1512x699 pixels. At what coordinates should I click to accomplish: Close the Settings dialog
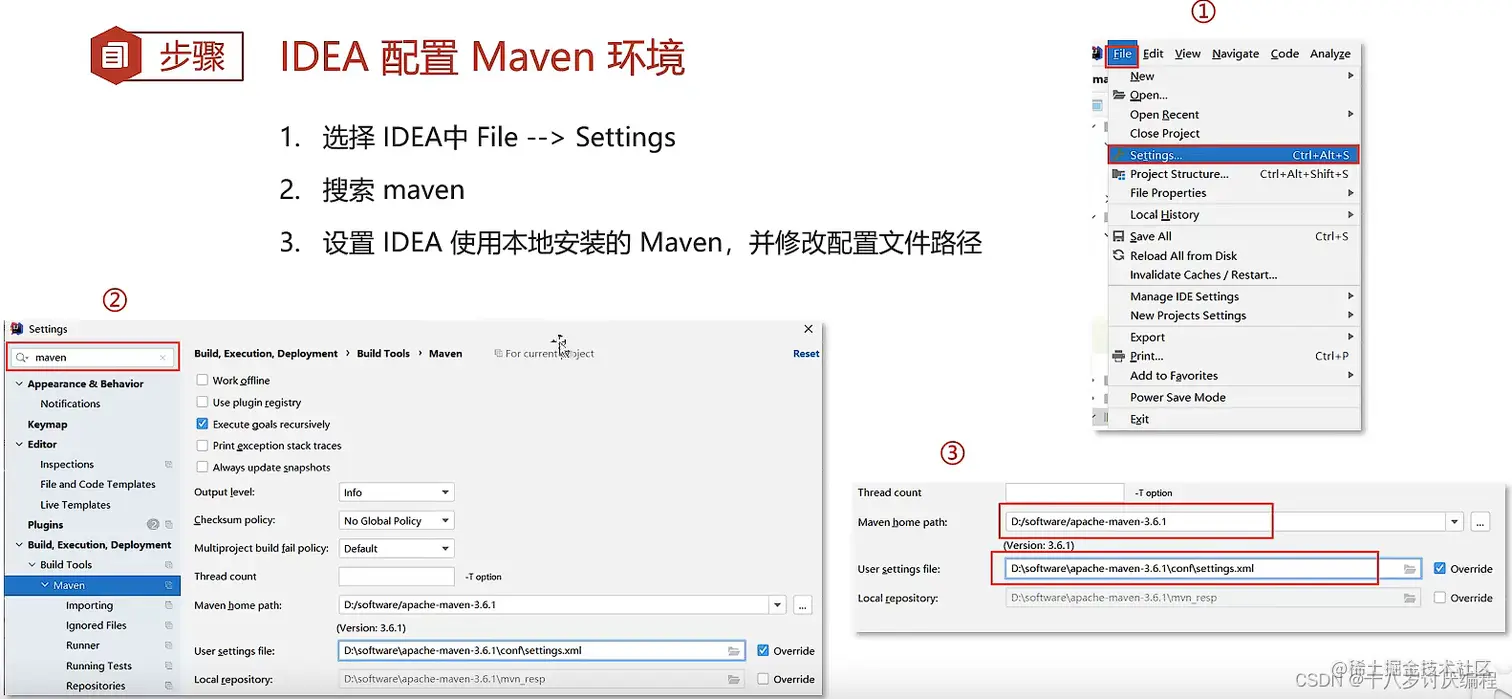[808, 329]
